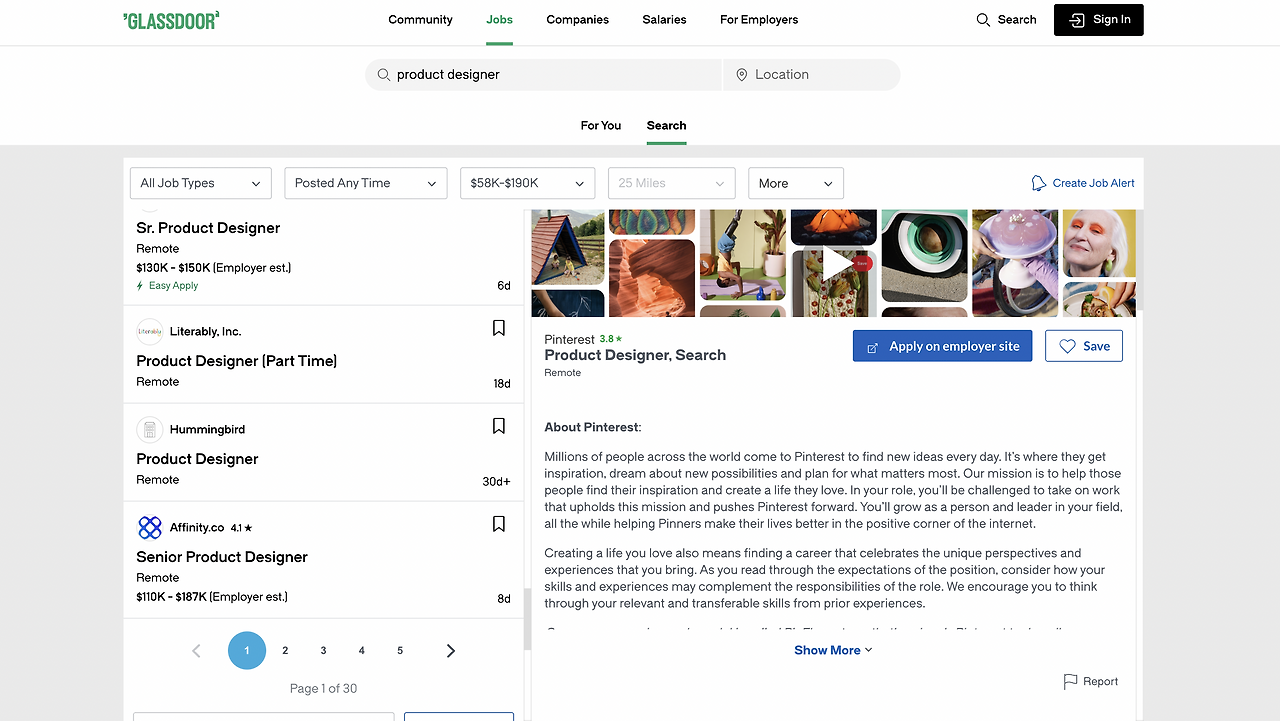Viewport: 1280px width, 721px height.
Task: Click the Page 1 of 30 text
Action: (x=323, y=689)
